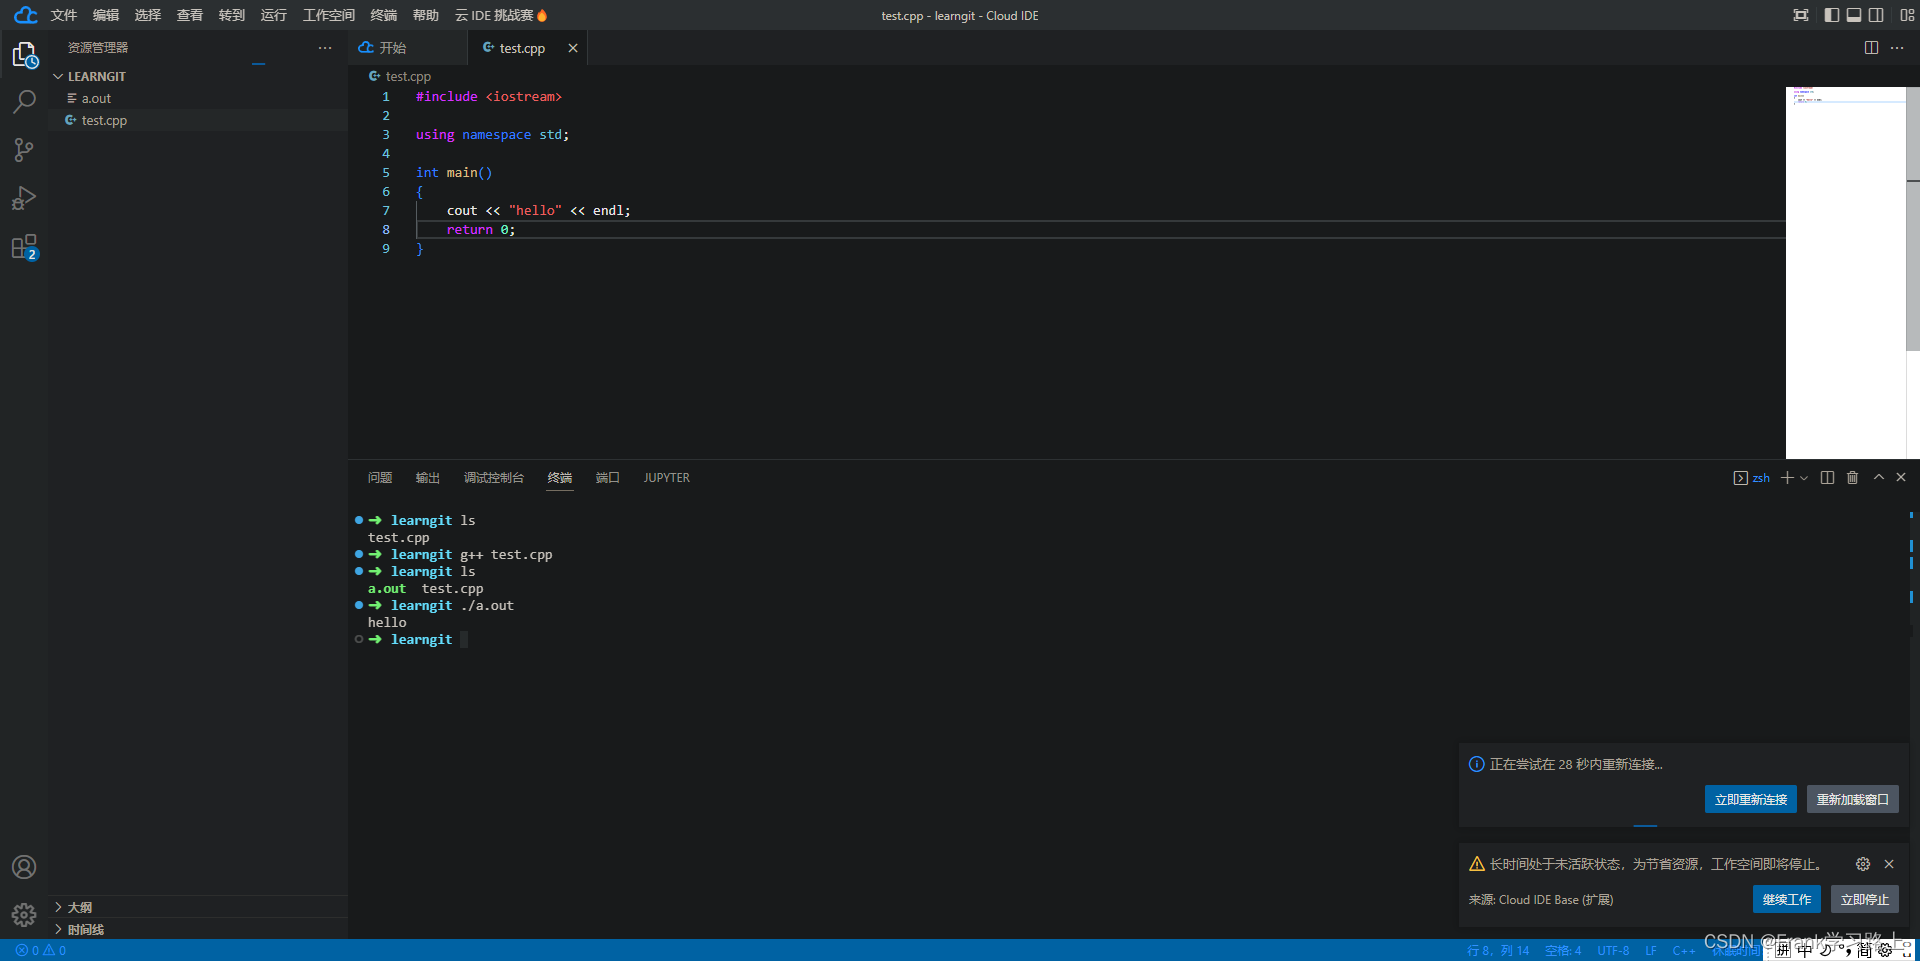Kill terminal with trash icon
The height and width of the screenshot is (961, 1920).
coord(1852,478)
